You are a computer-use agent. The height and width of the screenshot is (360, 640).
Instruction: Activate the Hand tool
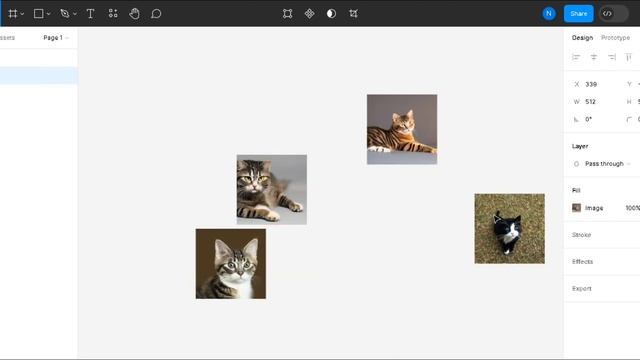pyautogui.click(x=134, y=13)
